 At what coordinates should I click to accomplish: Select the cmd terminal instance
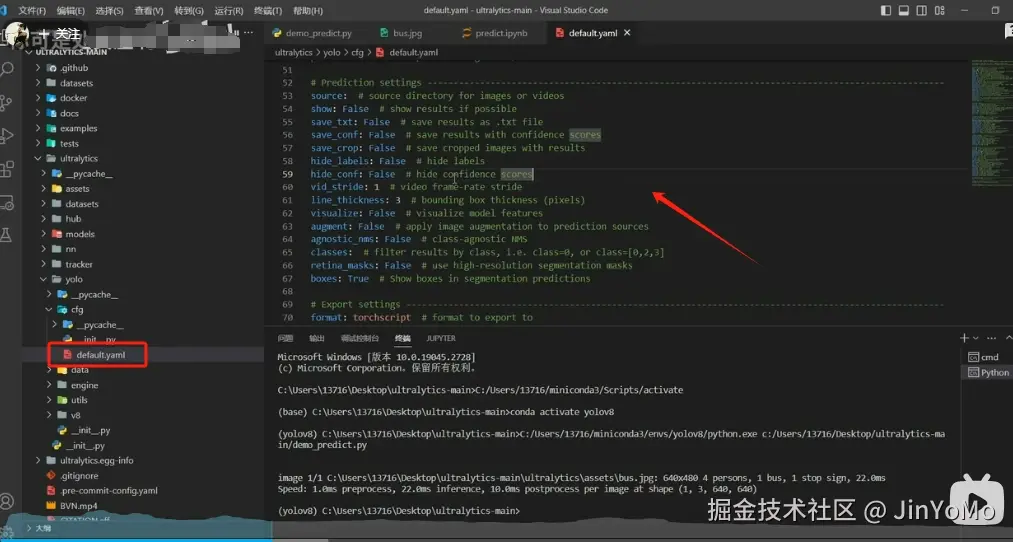[983, 357]
